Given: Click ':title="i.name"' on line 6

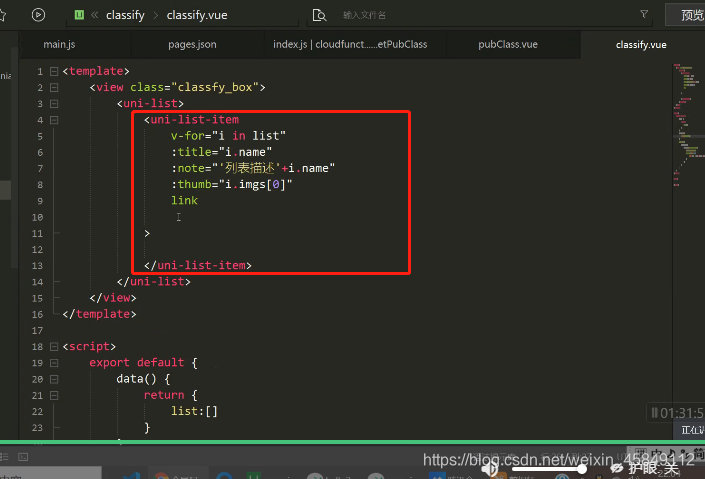Looking at the screenshot, I should pyautogui.click(x=221, y=152).
